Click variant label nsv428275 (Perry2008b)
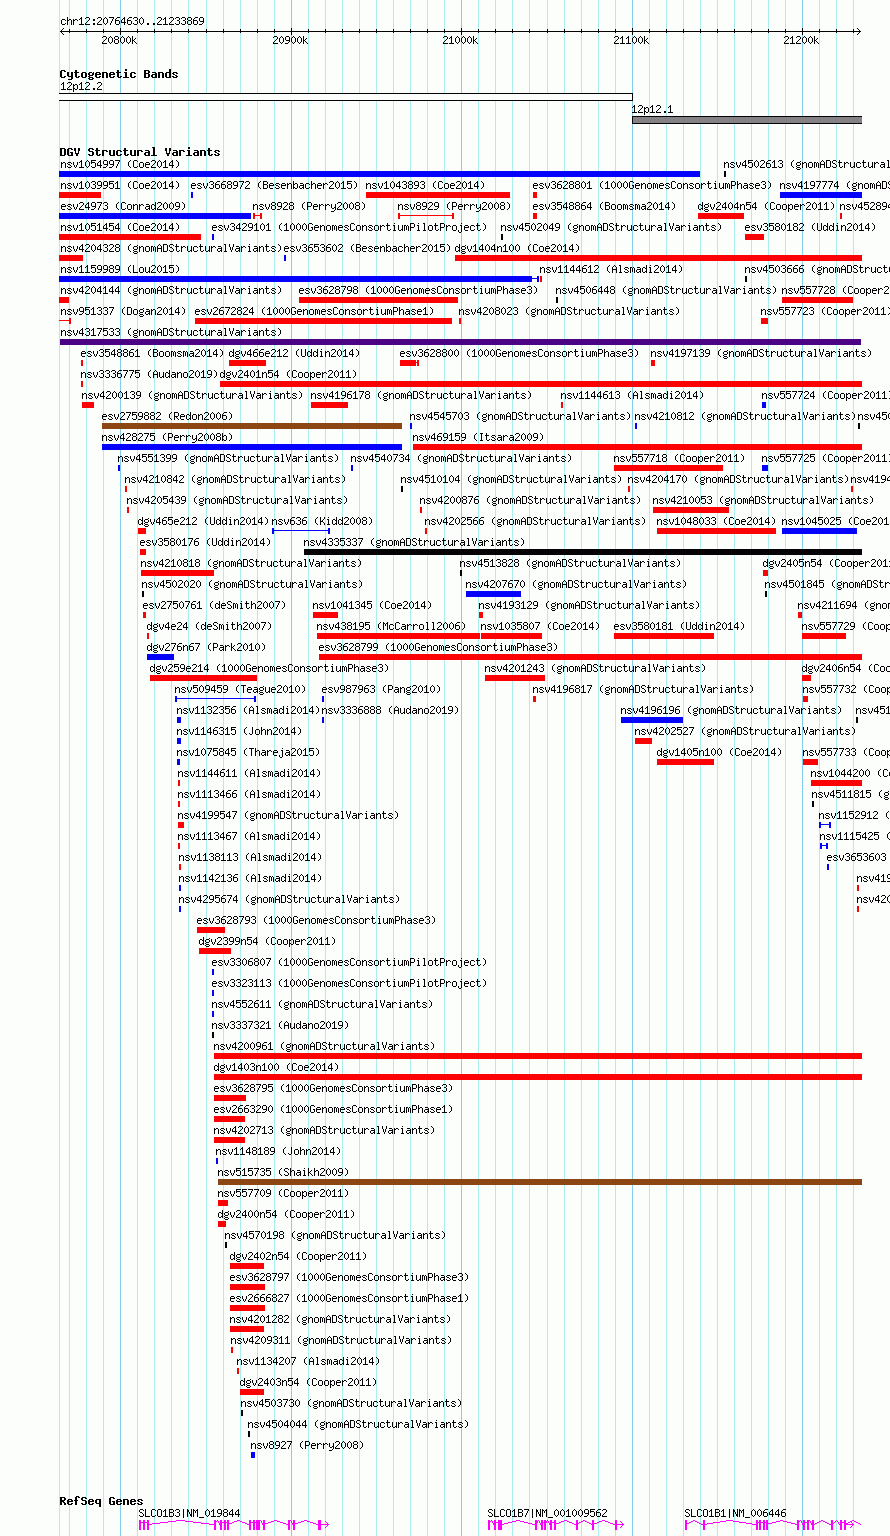The width and height of the screenshot is (890, 1536). point(167,437)
